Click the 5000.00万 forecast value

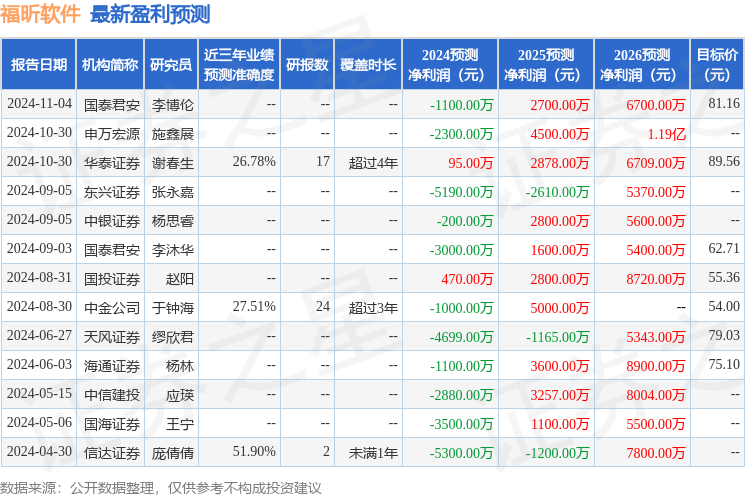pos(560,308)
